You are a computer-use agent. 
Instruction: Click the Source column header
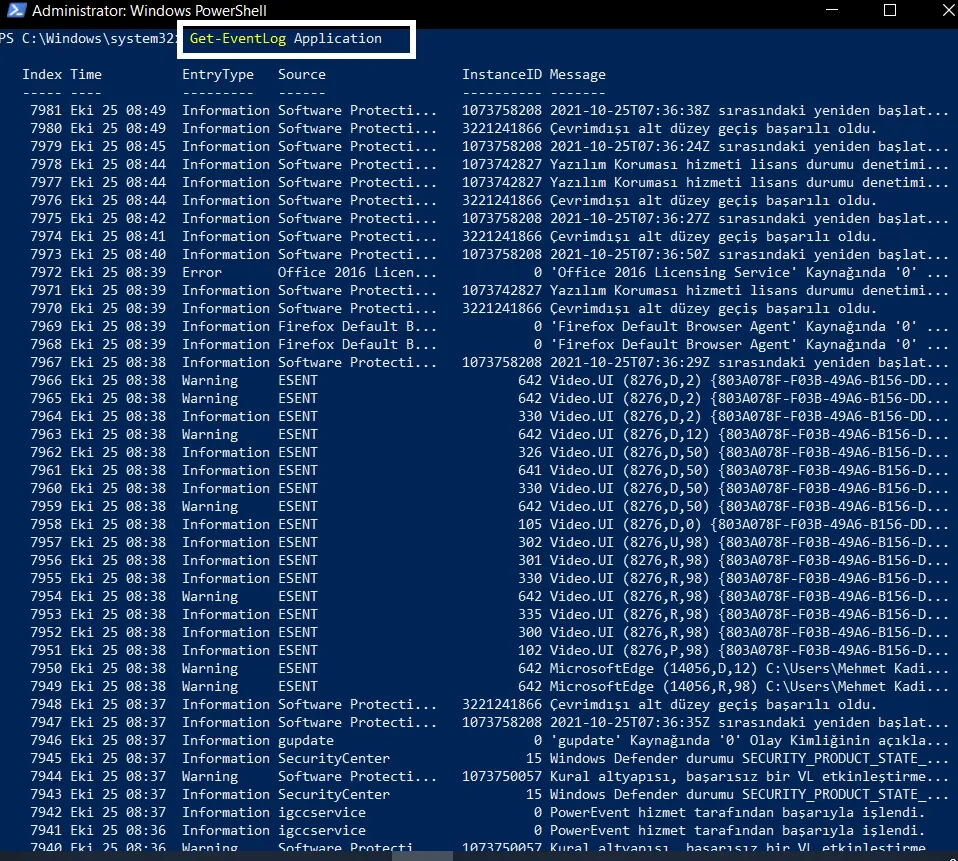[302, 75]
